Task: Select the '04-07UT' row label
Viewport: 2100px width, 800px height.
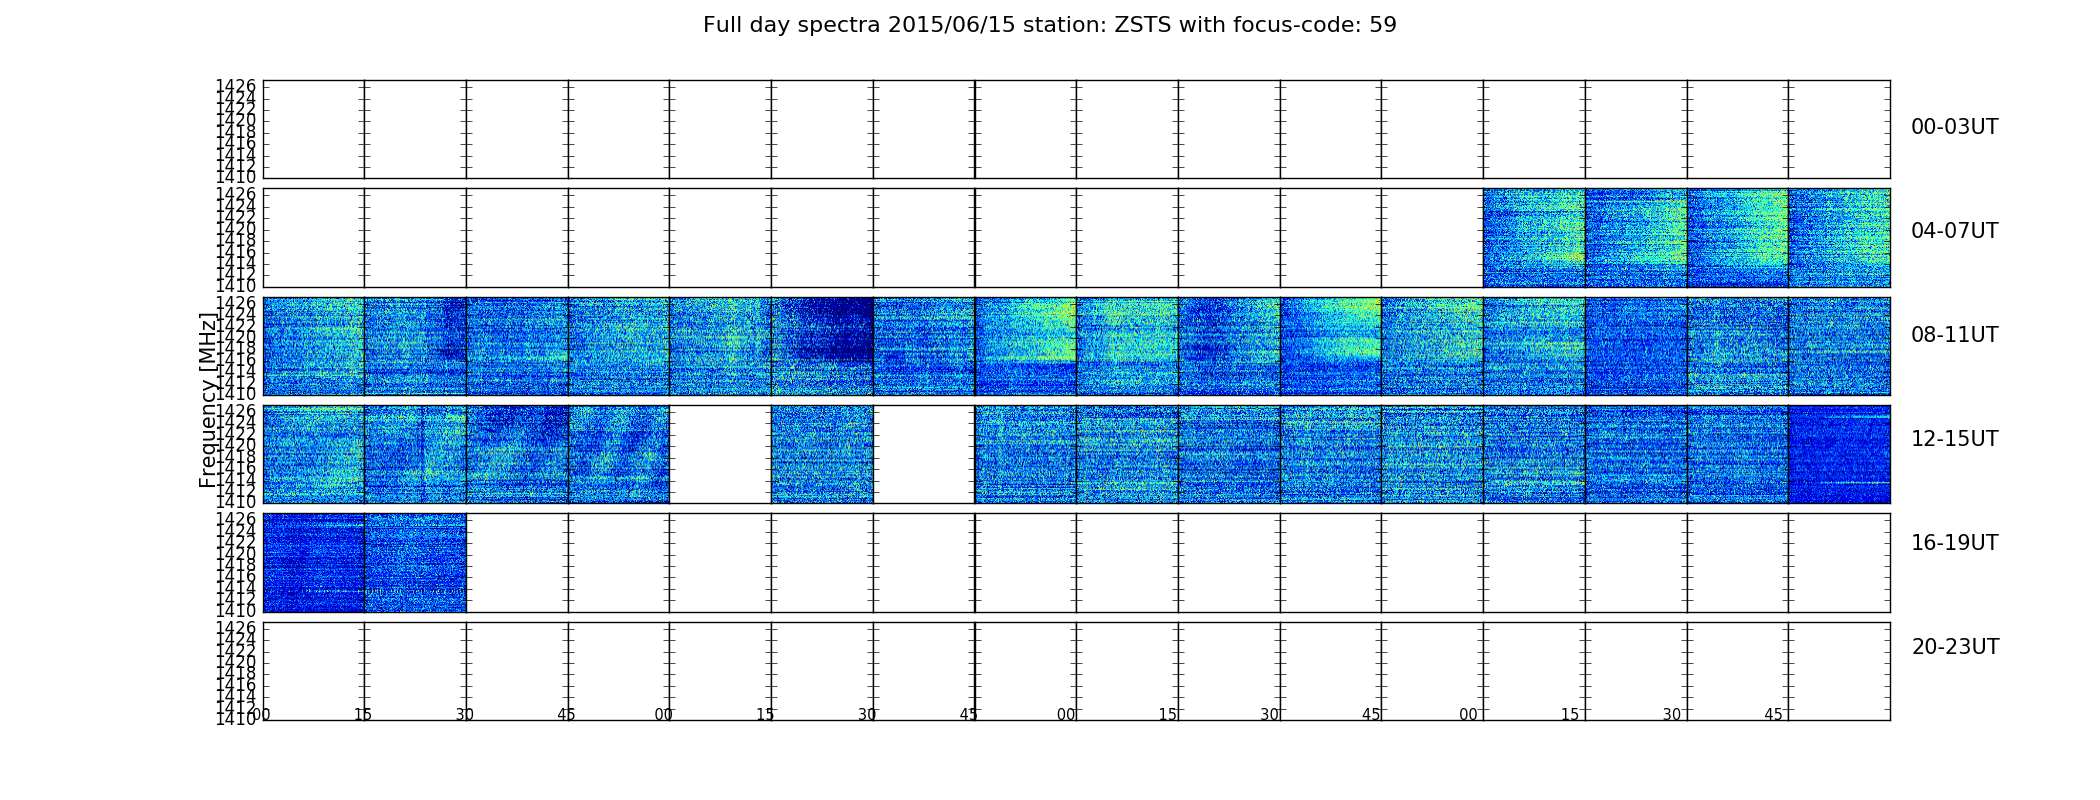Action: coord(1954,231)
